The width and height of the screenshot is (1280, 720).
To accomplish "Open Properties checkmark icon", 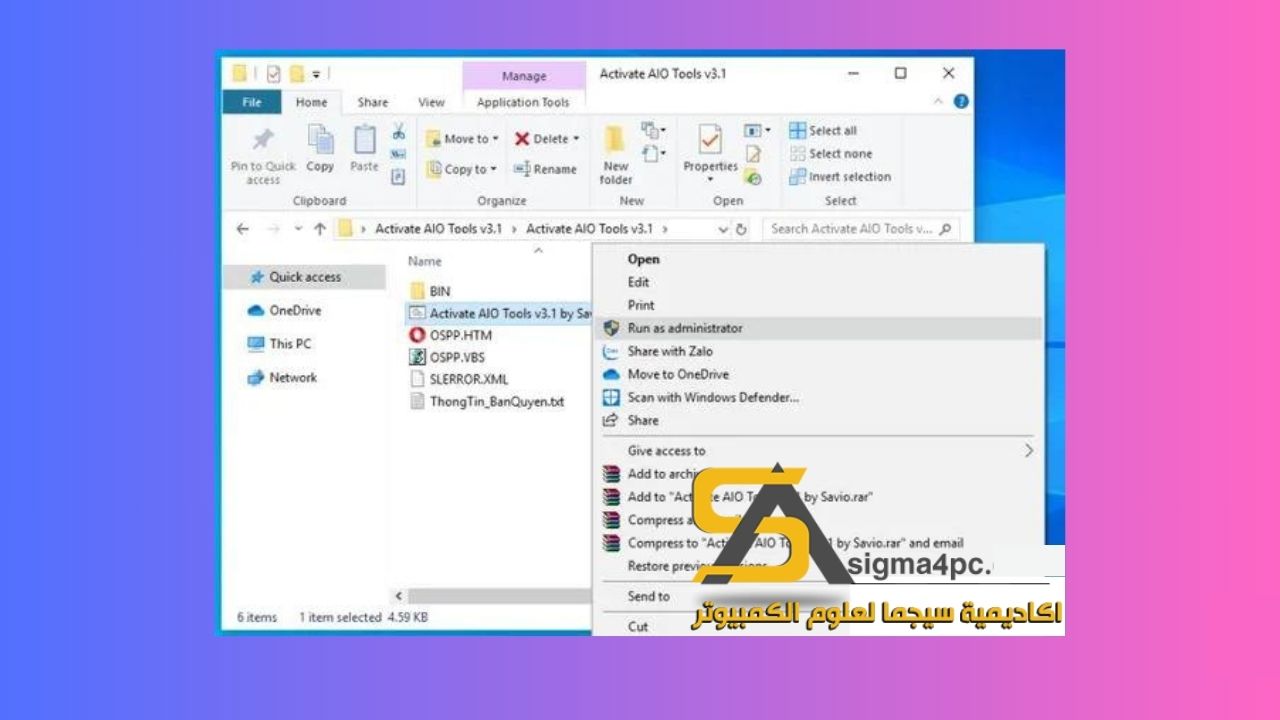I will (x=710, y=141).
